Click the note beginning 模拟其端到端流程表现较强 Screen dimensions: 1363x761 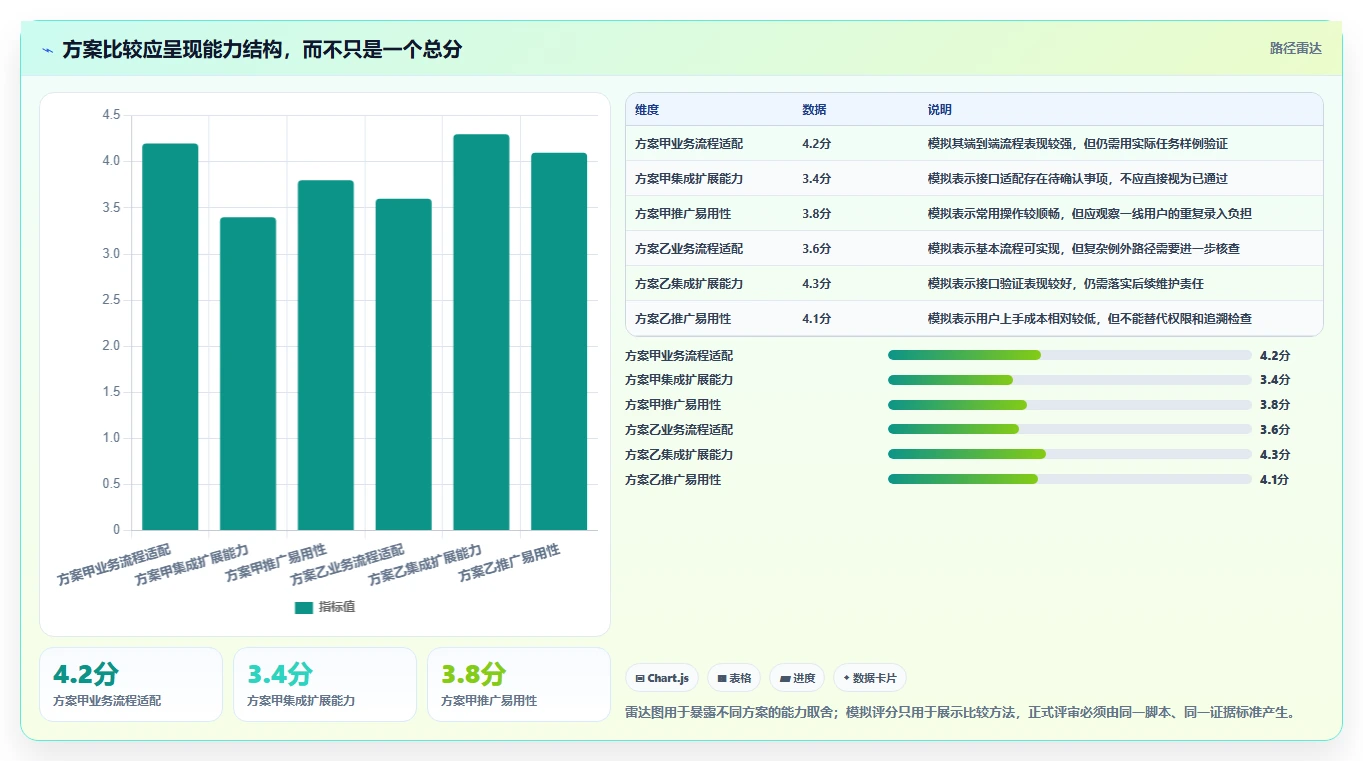point(1078,144)
